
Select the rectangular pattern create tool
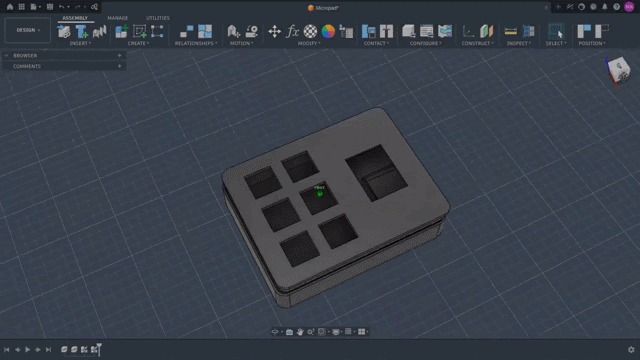pos(157,31)
